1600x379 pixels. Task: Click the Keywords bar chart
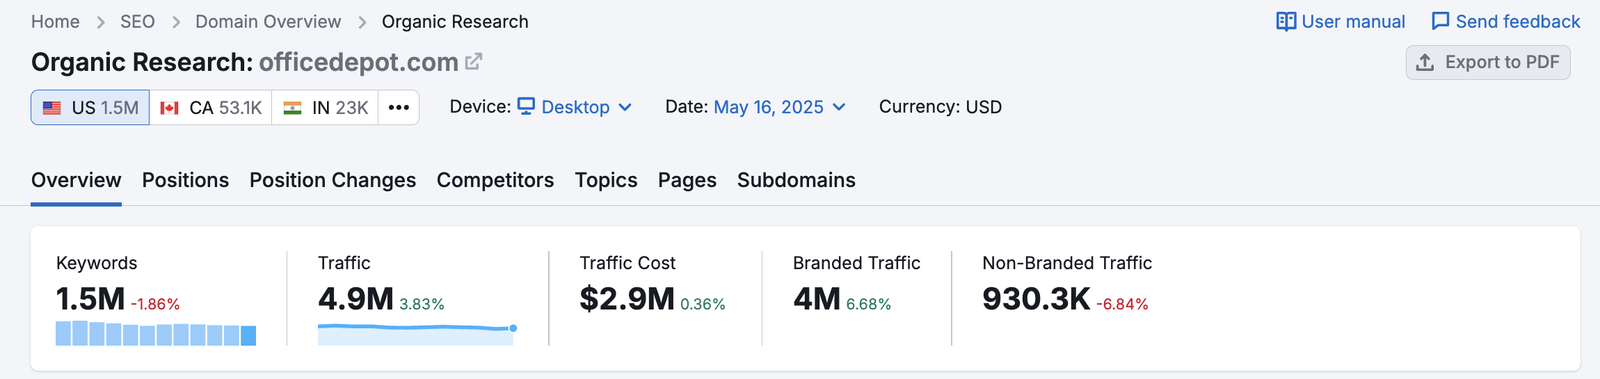click(x=156, y=333)
